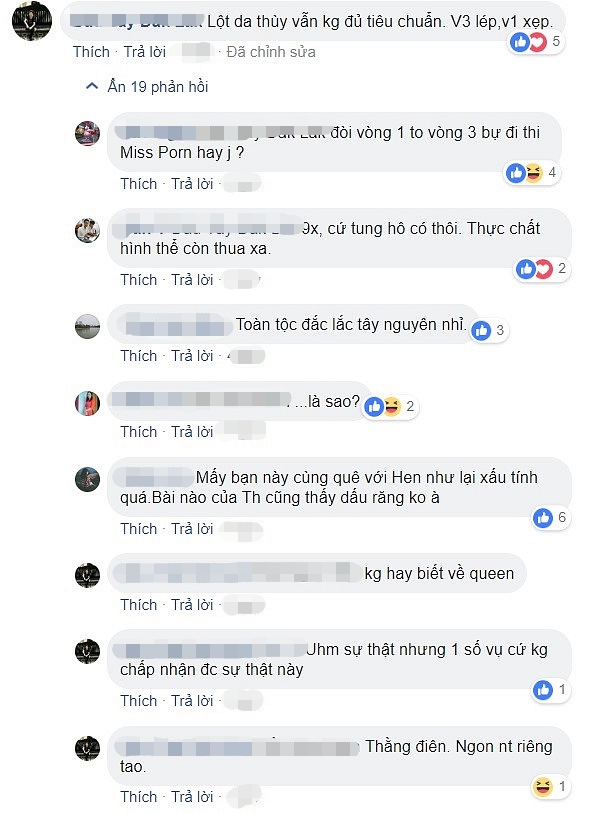Reply to 'Toàn tộc đắc lắc tây nguyên' comment
This screenshot has width=615, height=813.
[192, 356]
